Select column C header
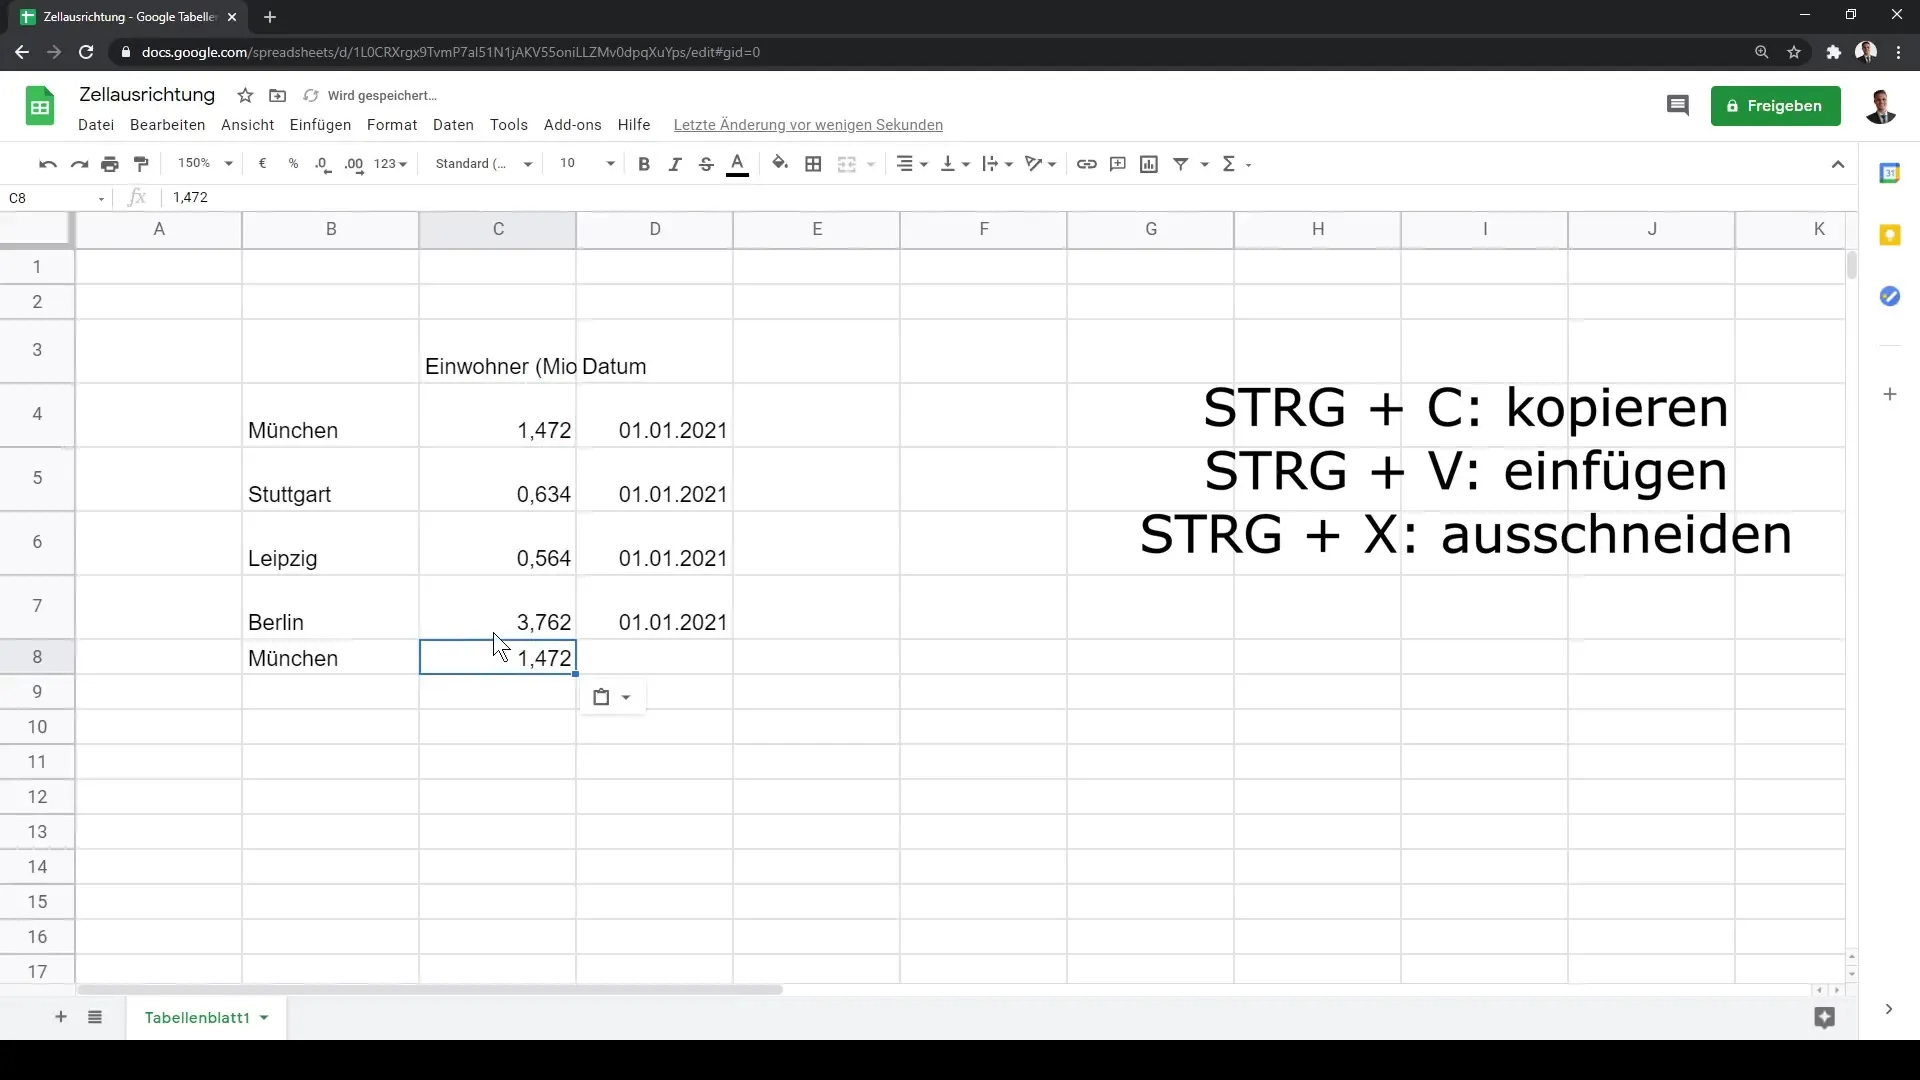The height and width of the screenshot is (1080, 1920). [498, 229]
